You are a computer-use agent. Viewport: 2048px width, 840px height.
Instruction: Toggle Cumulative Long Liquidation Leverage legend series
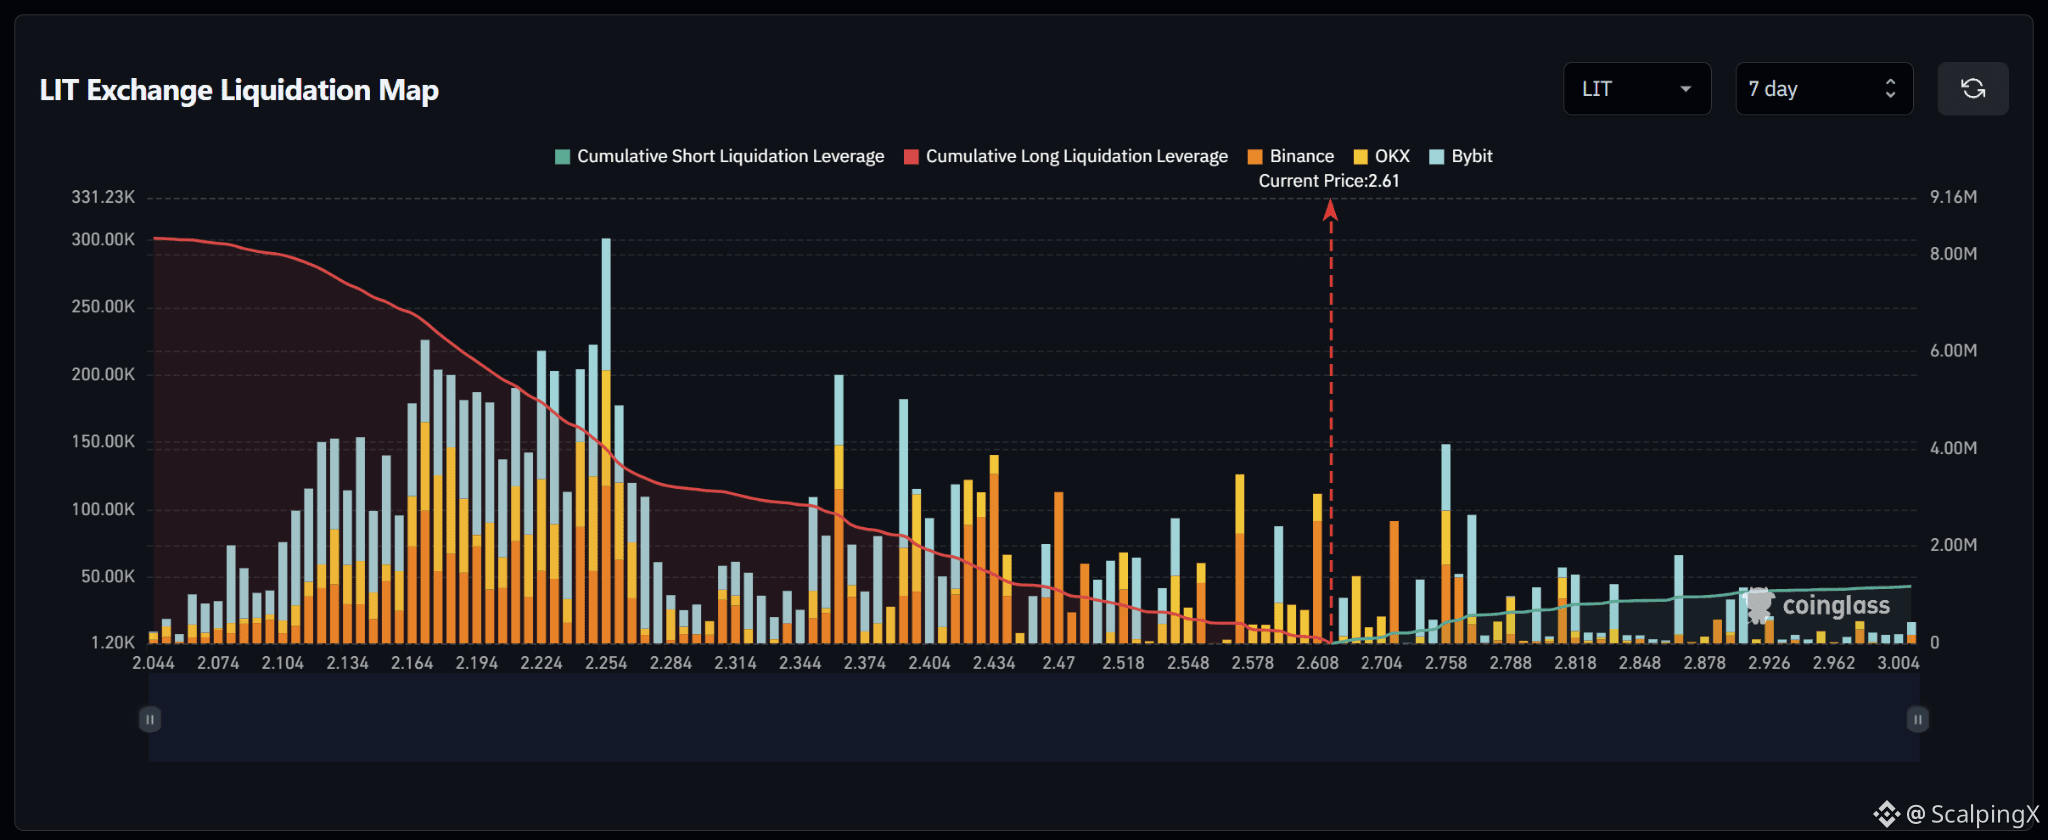[x=1066, y=156]
